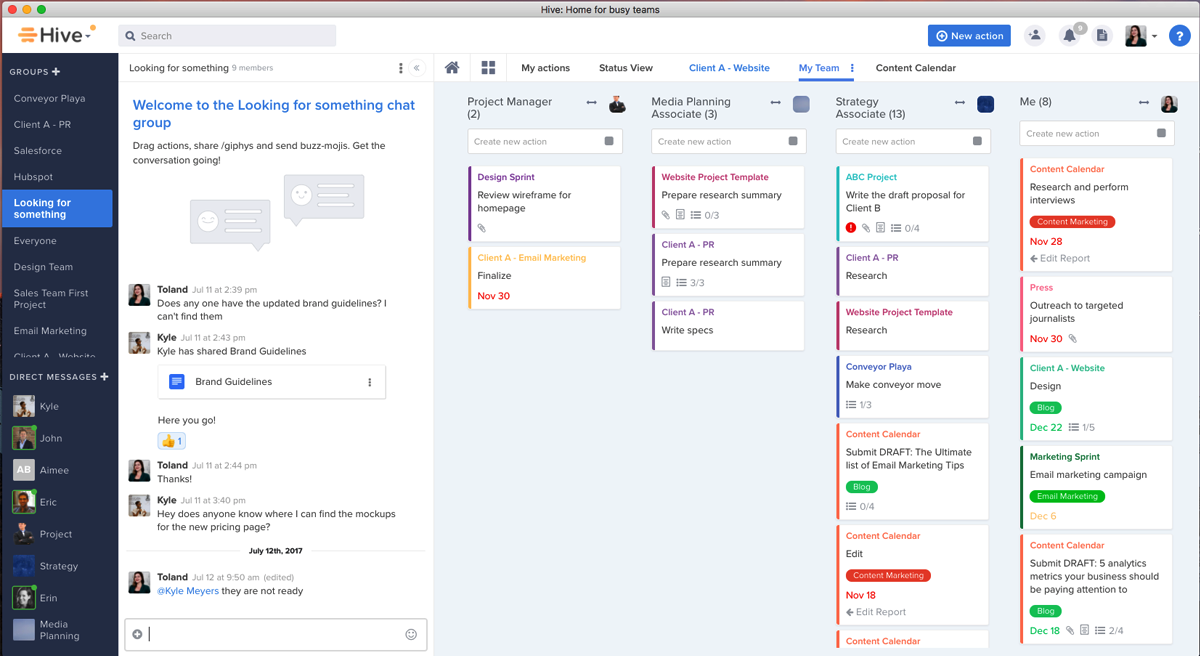The width and height of the screenshot is (1200, 656).
Task: Open the Status View tab
Action: pos(625,67)
